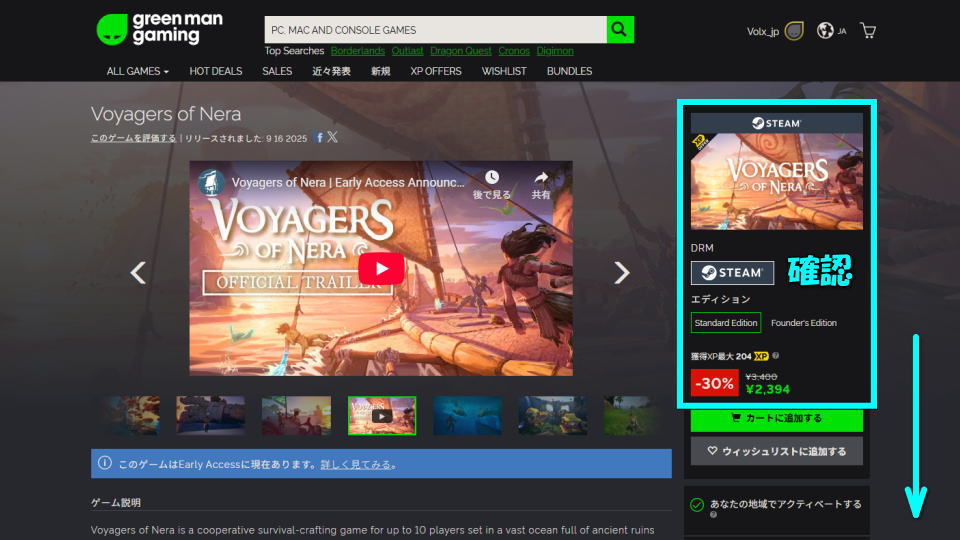Select the highlighted trailer video thumbnail
Image resolution: width=960 pixels, height=540 pixels.
pyautogui.click(x=382, y=416)
